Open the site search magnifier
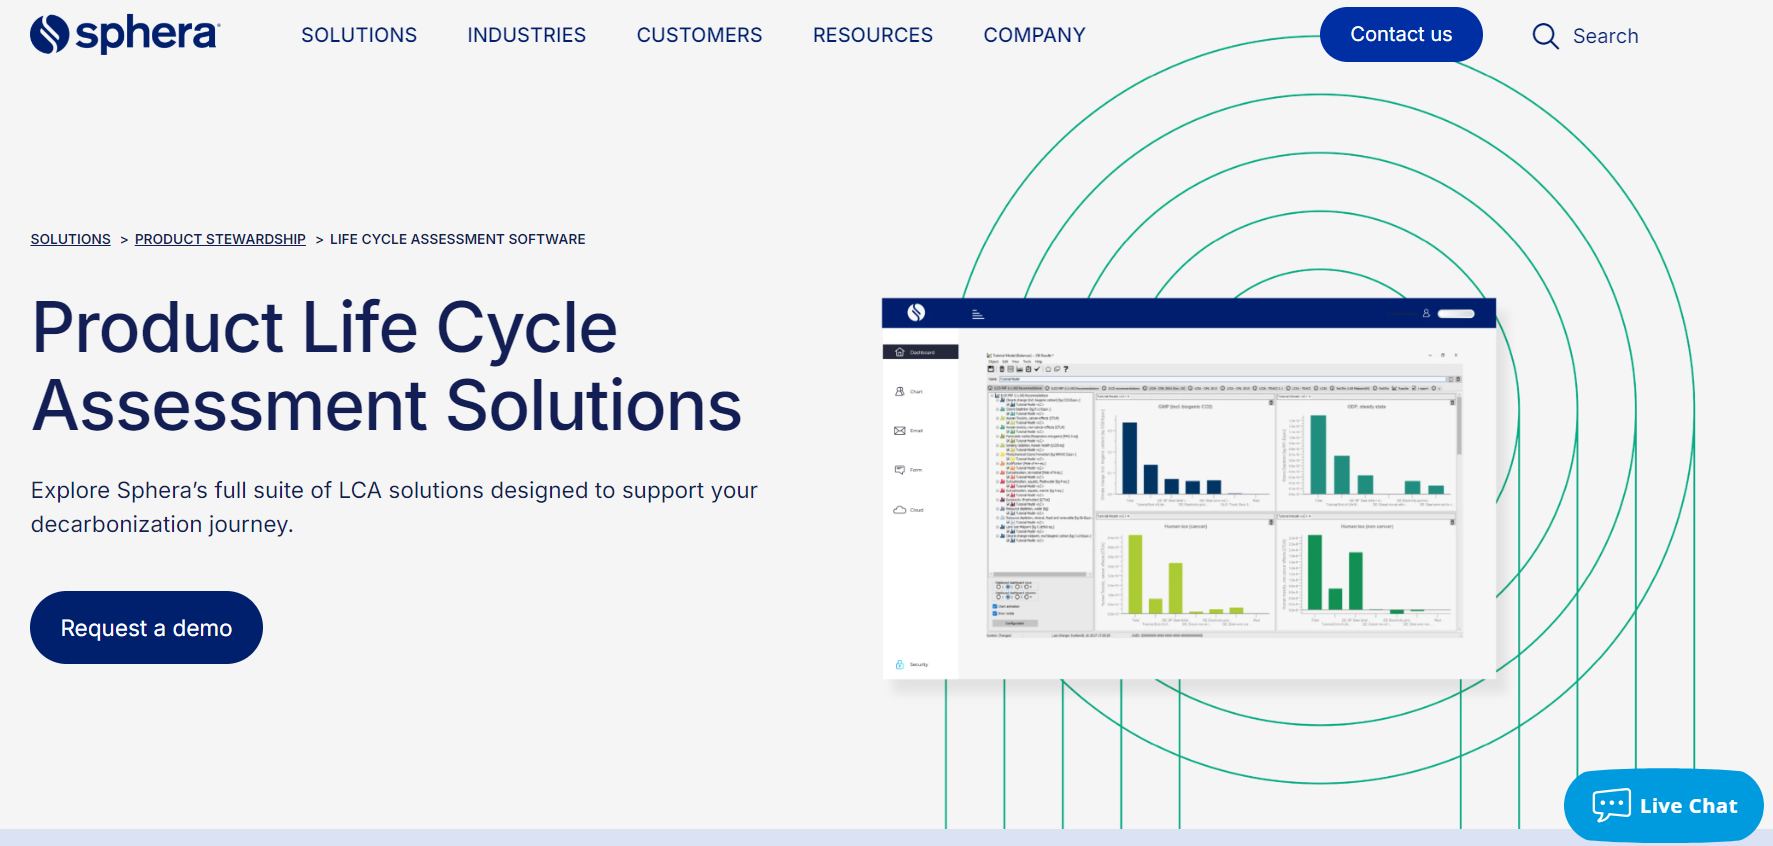The height and width of the screenshot is (846, 1773). click(x=1545, y=36)
